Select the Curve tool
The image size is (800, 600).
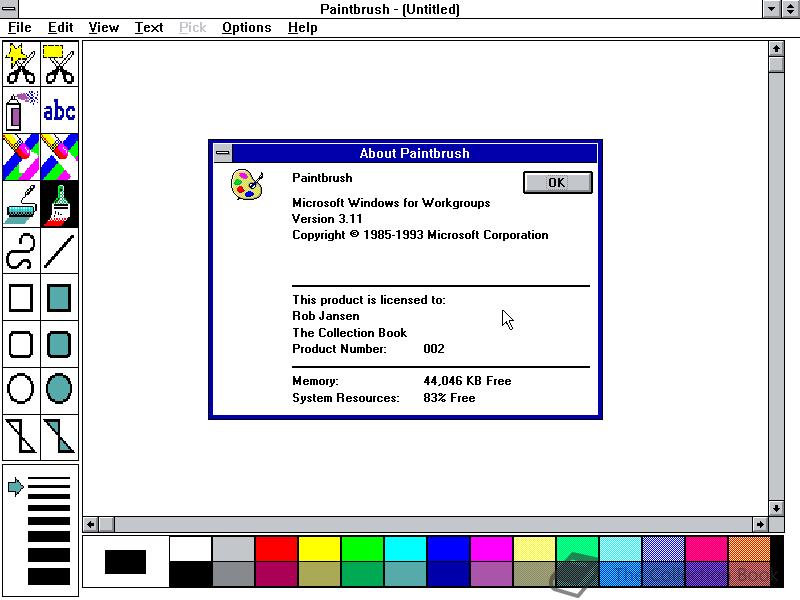coord(21,251)
